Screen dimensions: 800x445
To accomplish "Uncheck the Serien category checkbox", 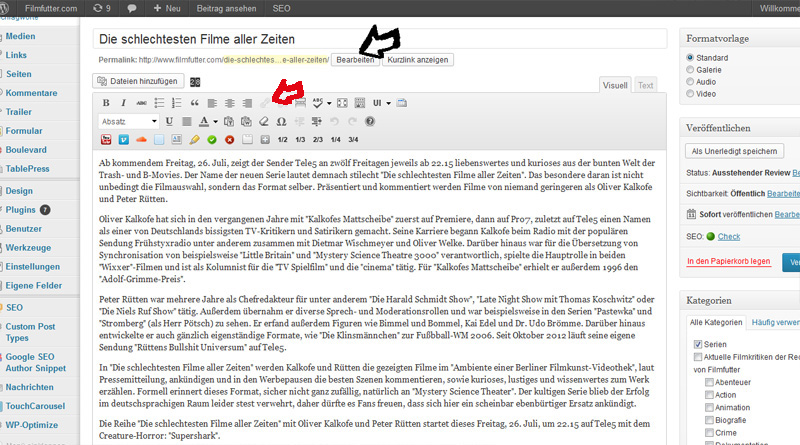I will pos(695,344).
